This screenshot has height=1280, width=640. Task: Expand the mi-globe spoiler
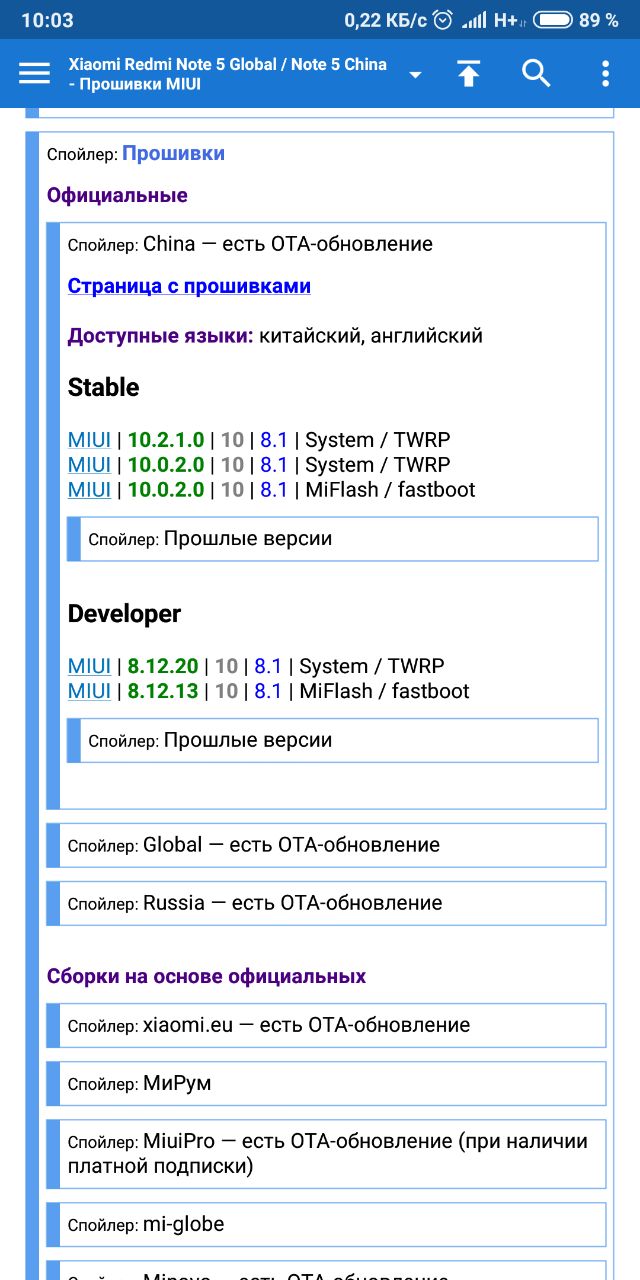(326, 1225)
